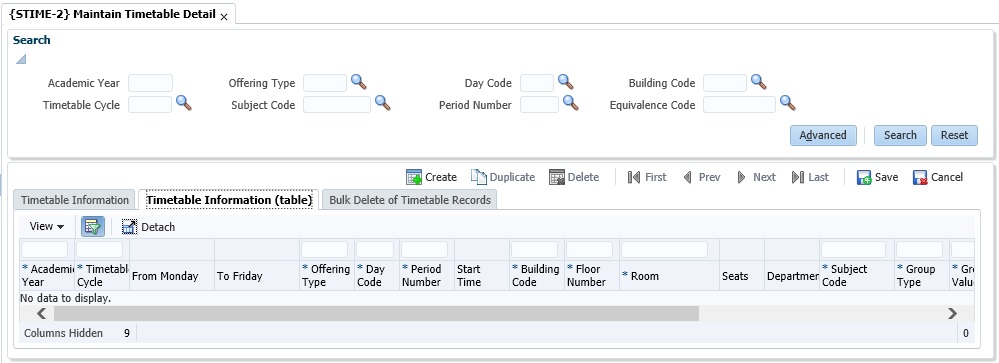Go to the Prev record
999x363 pixels.
click(701, 177)
